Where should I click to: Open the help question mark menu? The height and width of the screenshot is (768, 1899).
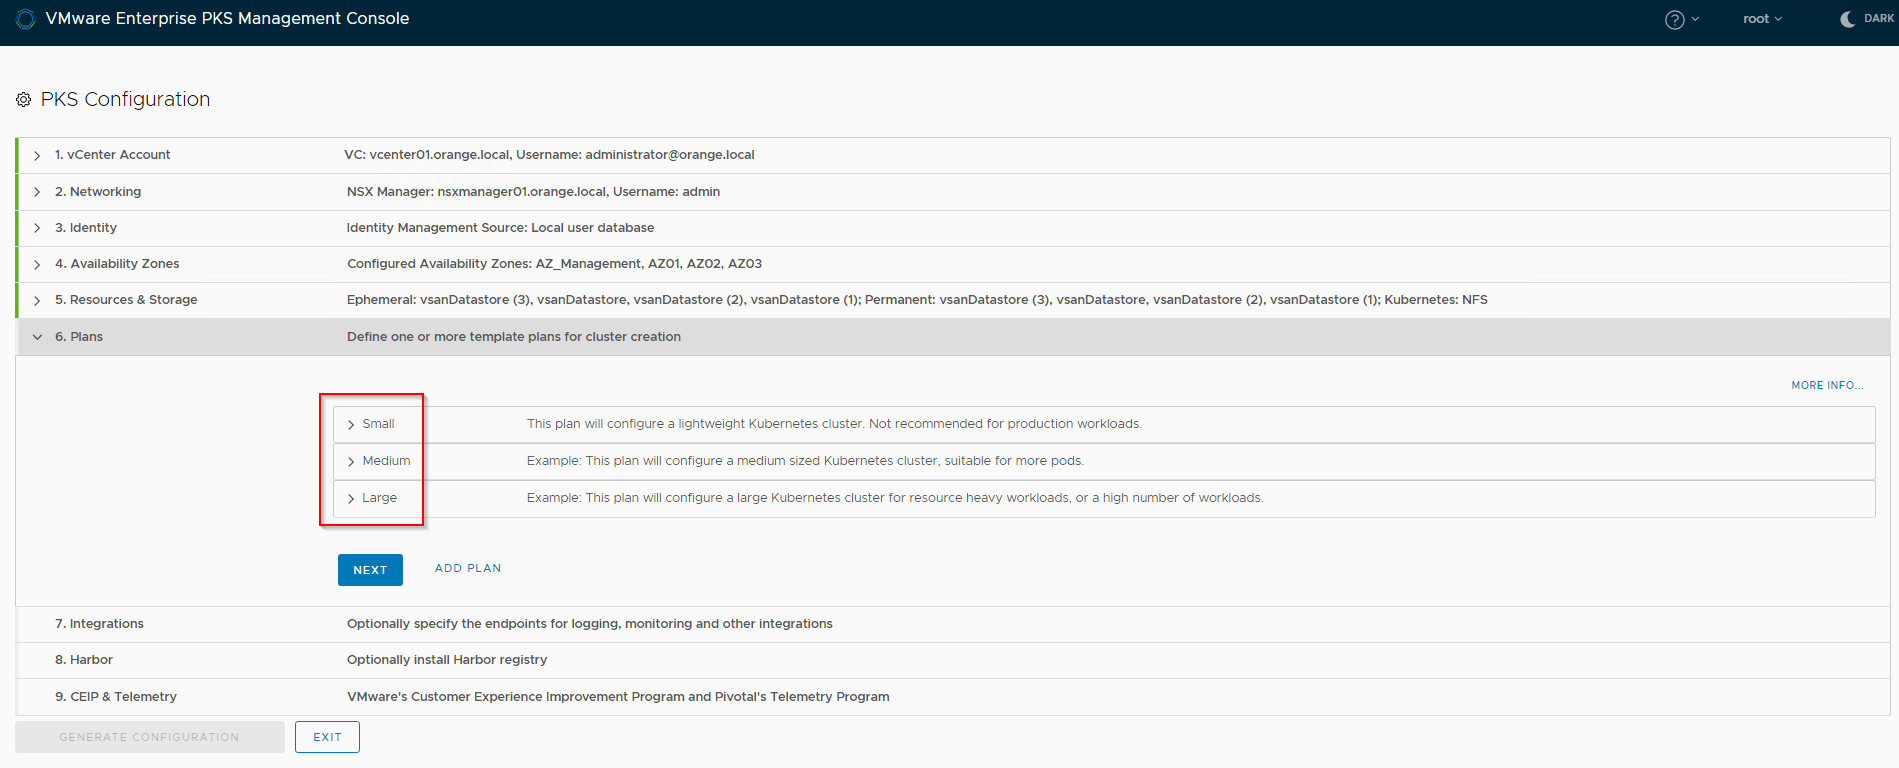1682,19
